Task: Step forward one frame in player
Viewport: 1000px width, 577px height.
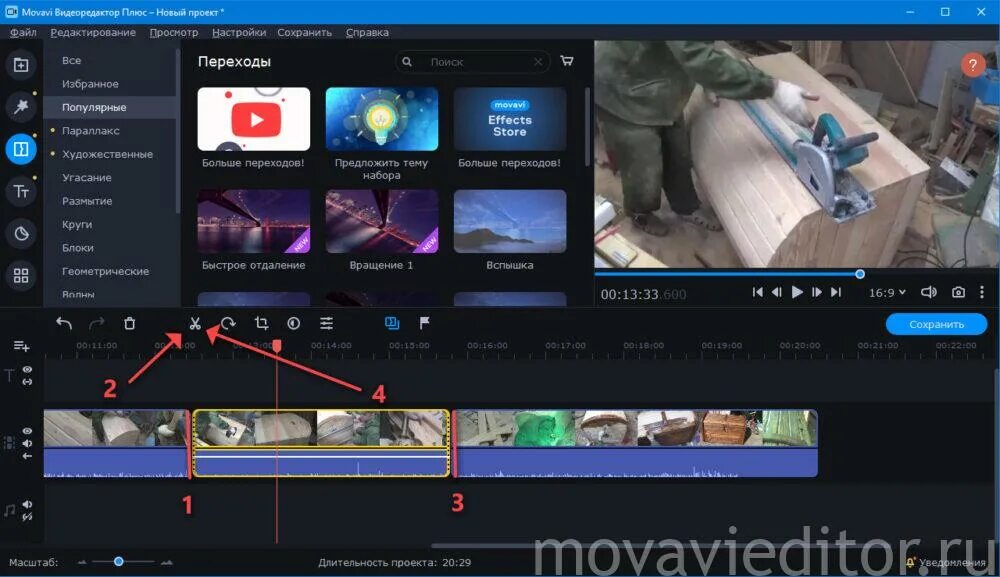Action: pos(816,292)
